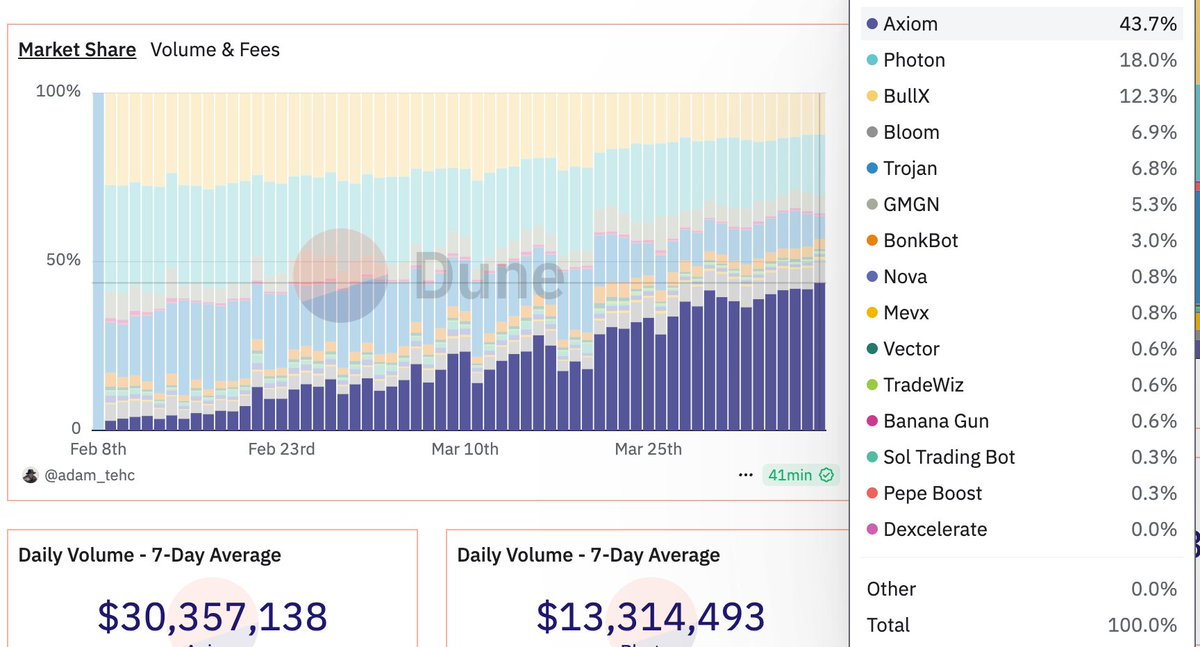Click the Axiom legend color dot
Screen dimensions: 1200x647
point(872,24)
